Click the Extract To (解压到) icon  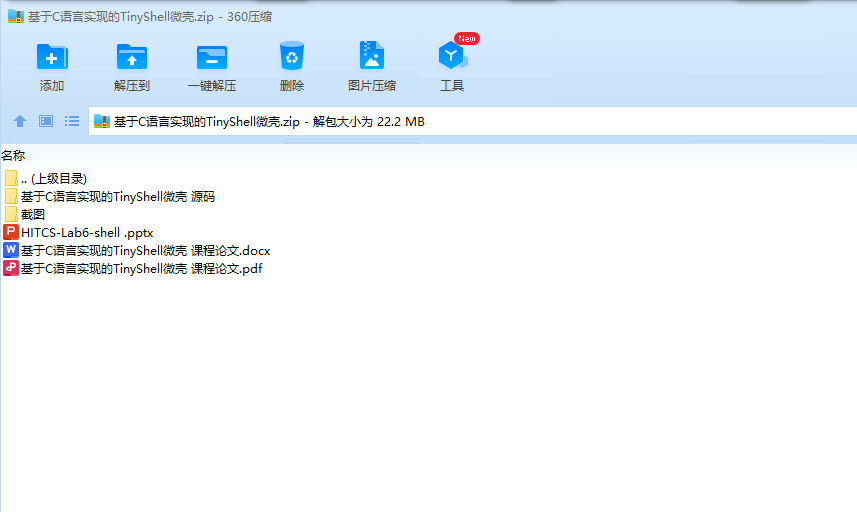pyautogui.click(x=132, y=57)
